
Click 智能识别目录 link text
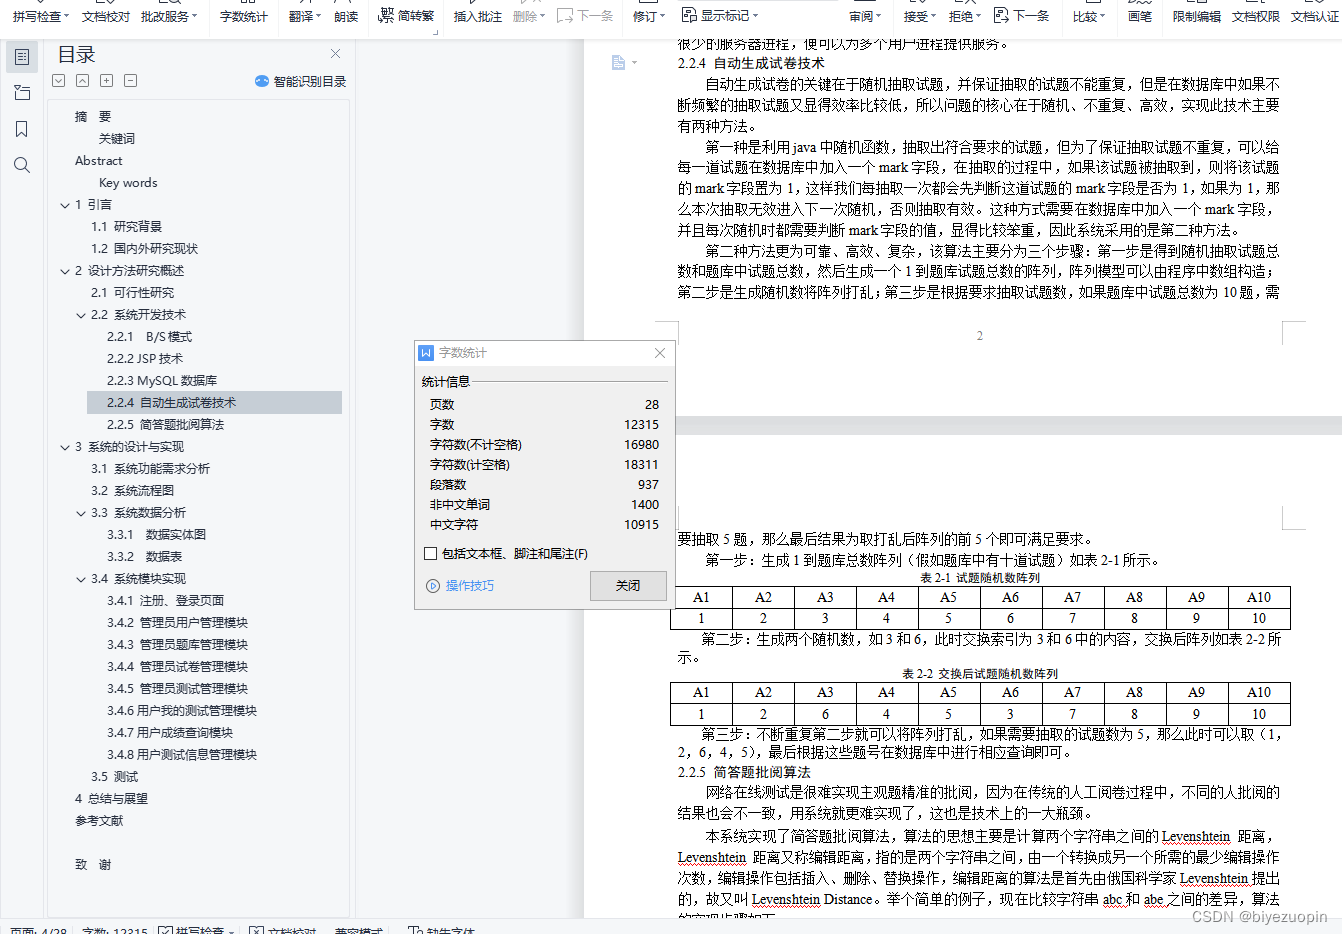click(x=310, y=81)
